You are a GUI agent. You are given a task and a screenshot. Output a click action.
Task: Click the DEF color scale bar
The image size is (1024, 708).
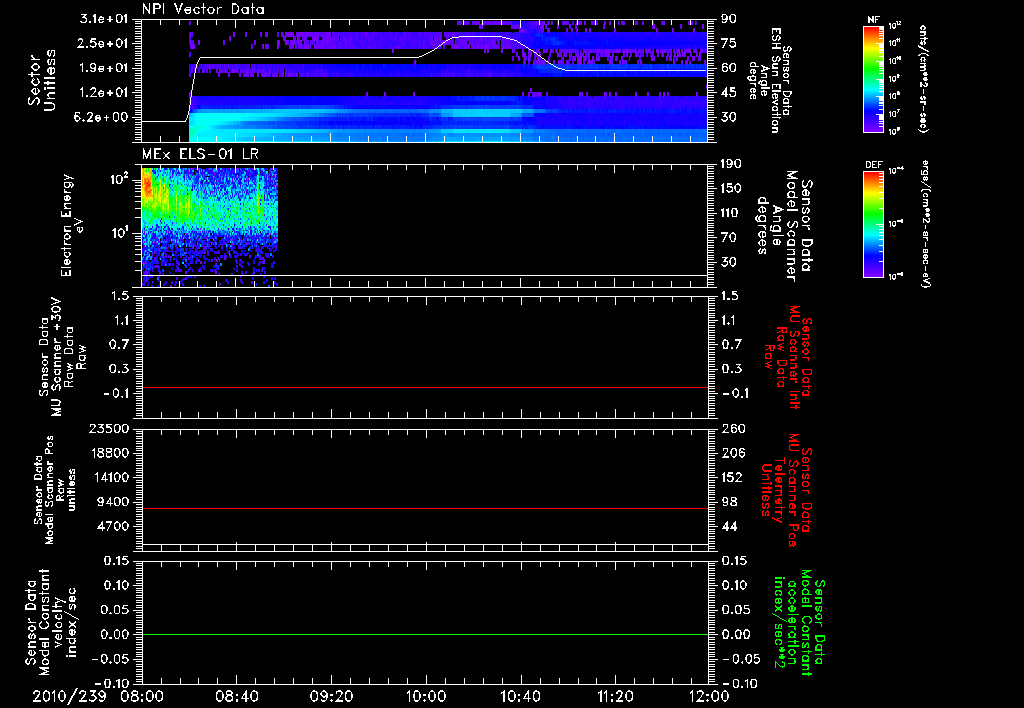[x=873, y=223]
